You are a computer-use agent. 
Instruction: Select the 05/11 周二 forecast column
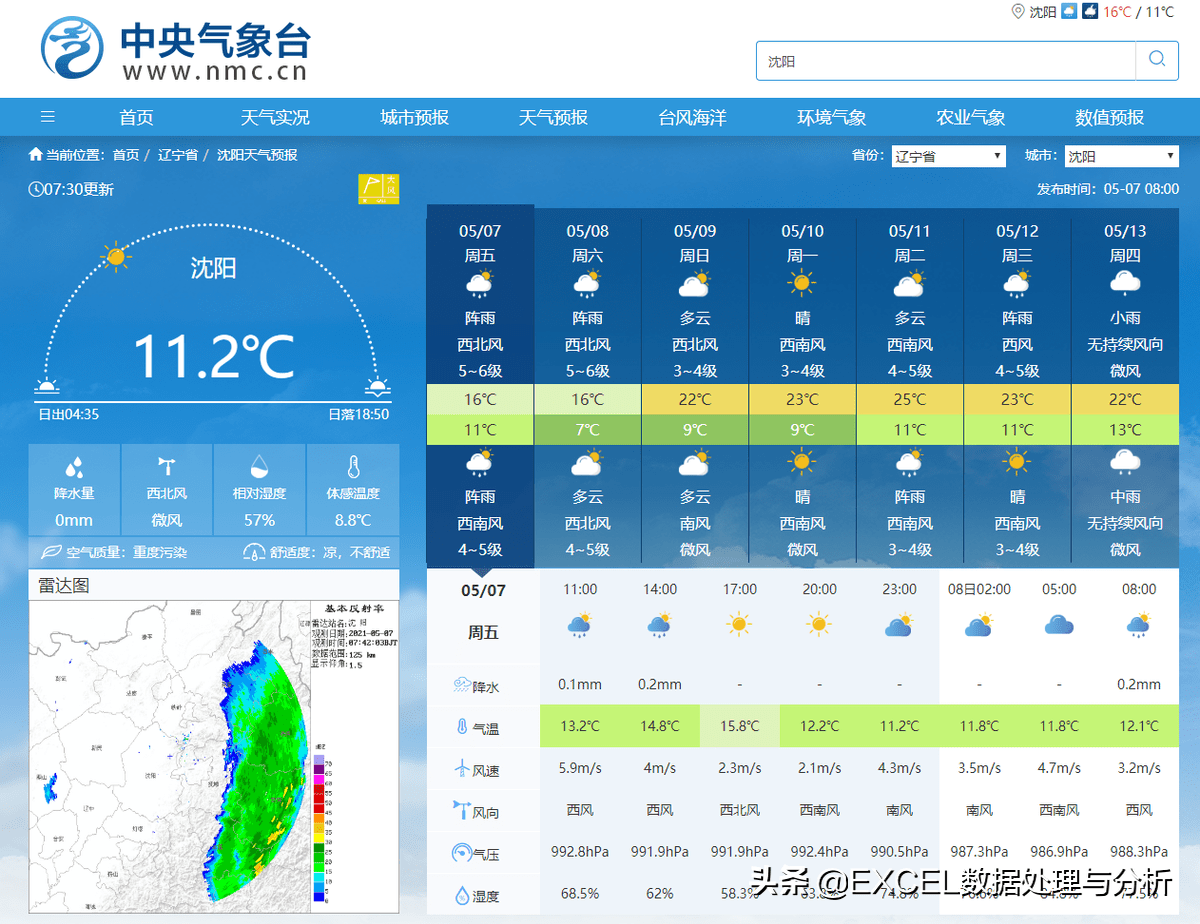910,386
